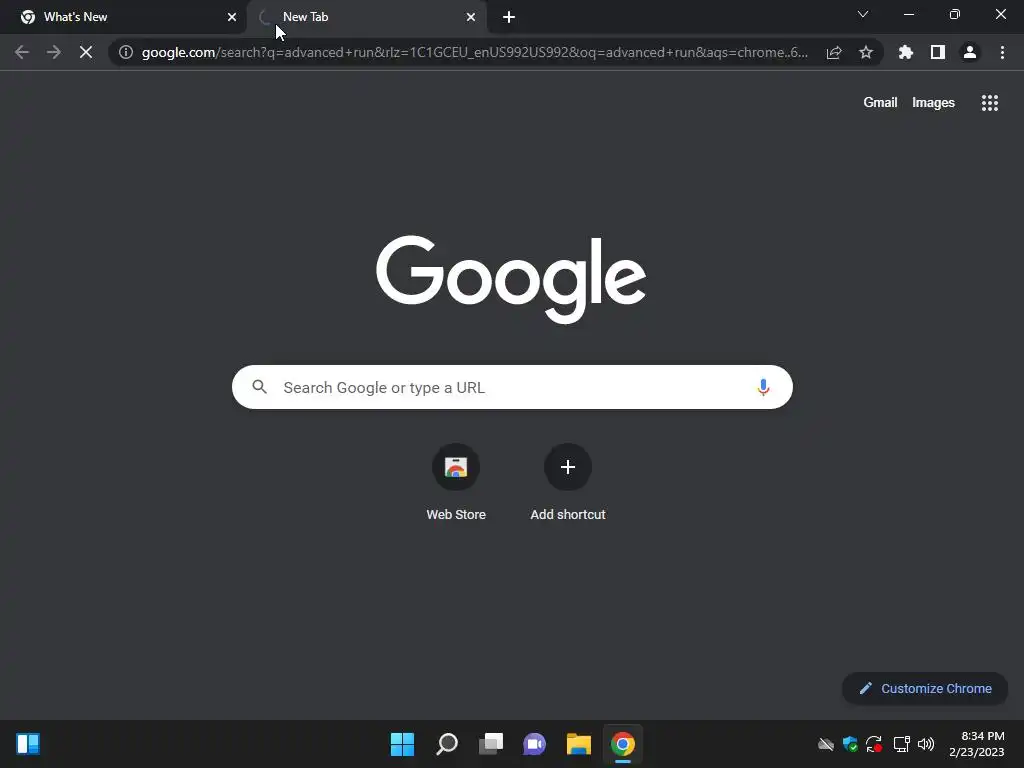Open the Extensions puzzle icon
Screen dimensions: 1024x768
point(906,52)
